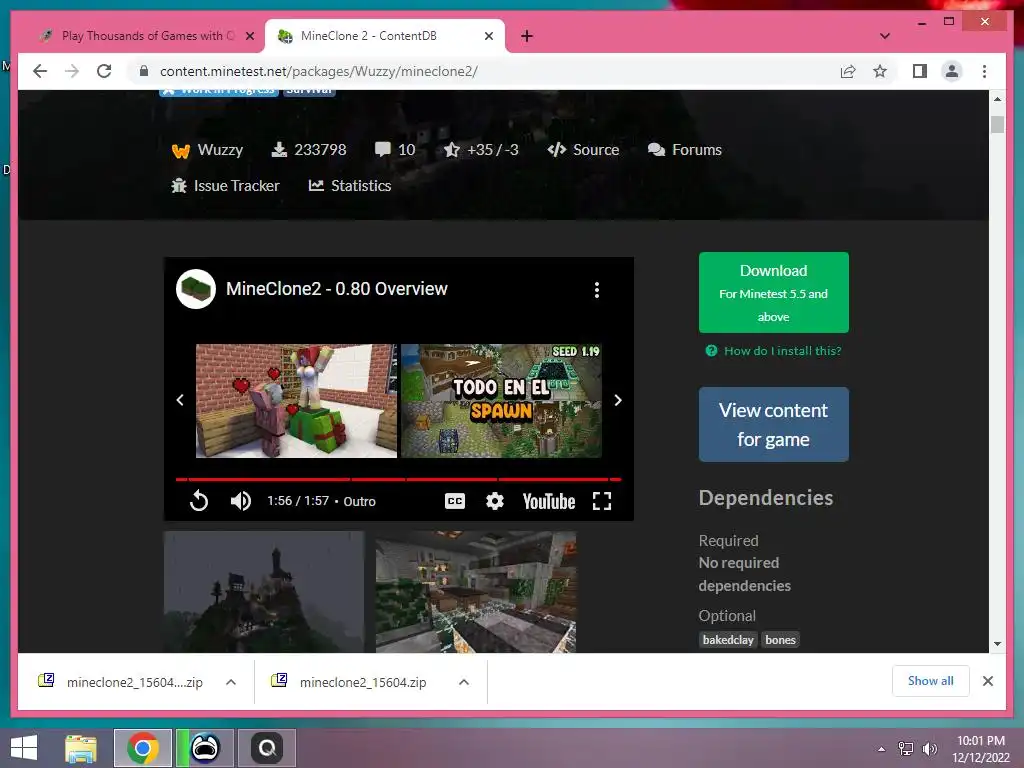Click Show all downloads button
The image size is (1024, 768).
coord(931,681)
